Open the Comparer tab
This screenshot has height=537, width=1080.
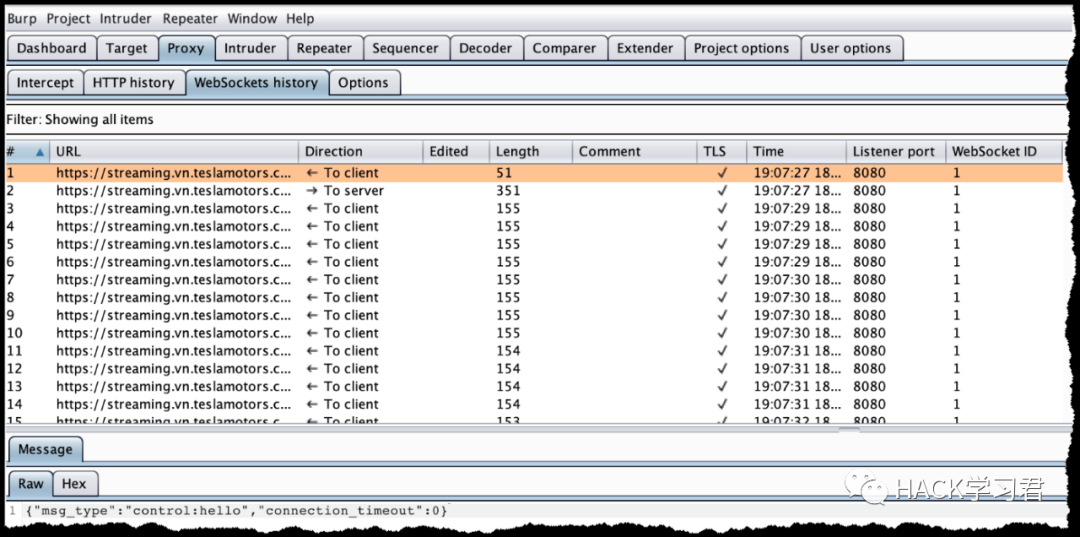(x=564, y=48)
